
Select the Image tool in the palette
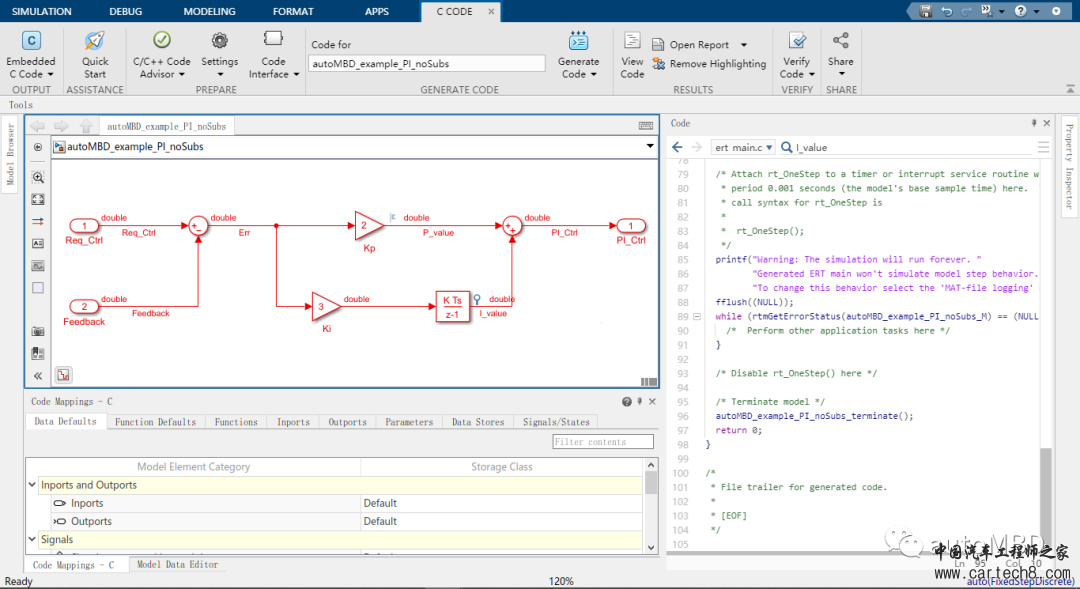click(38, 265)
